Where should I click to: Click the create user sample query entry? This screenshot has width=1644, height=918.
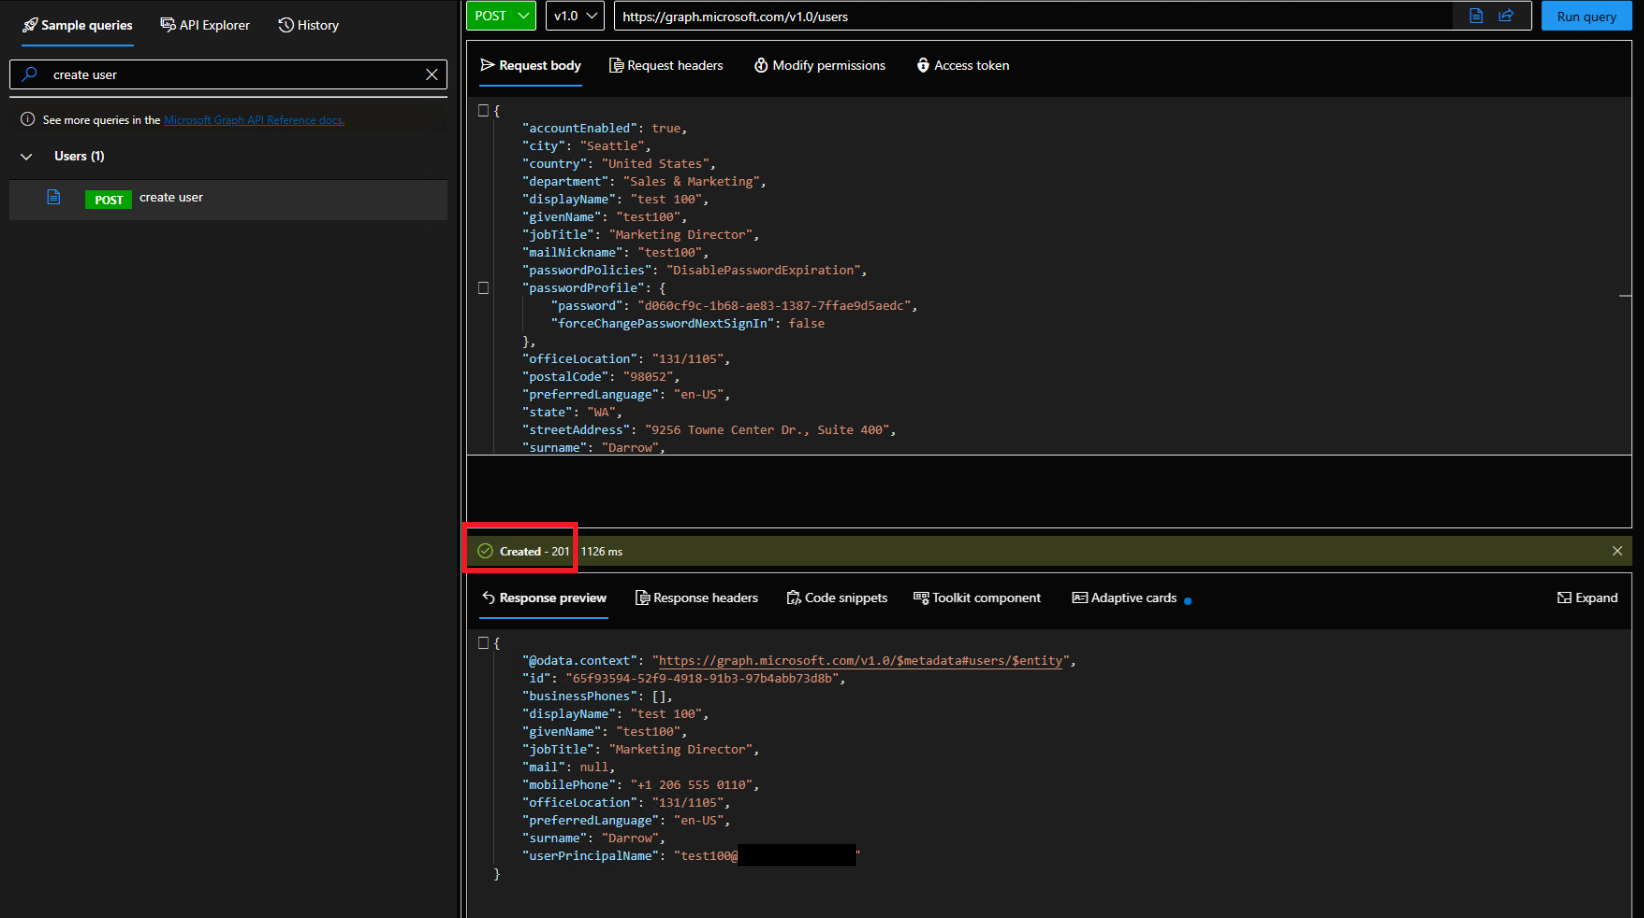(x=170, y=198)
